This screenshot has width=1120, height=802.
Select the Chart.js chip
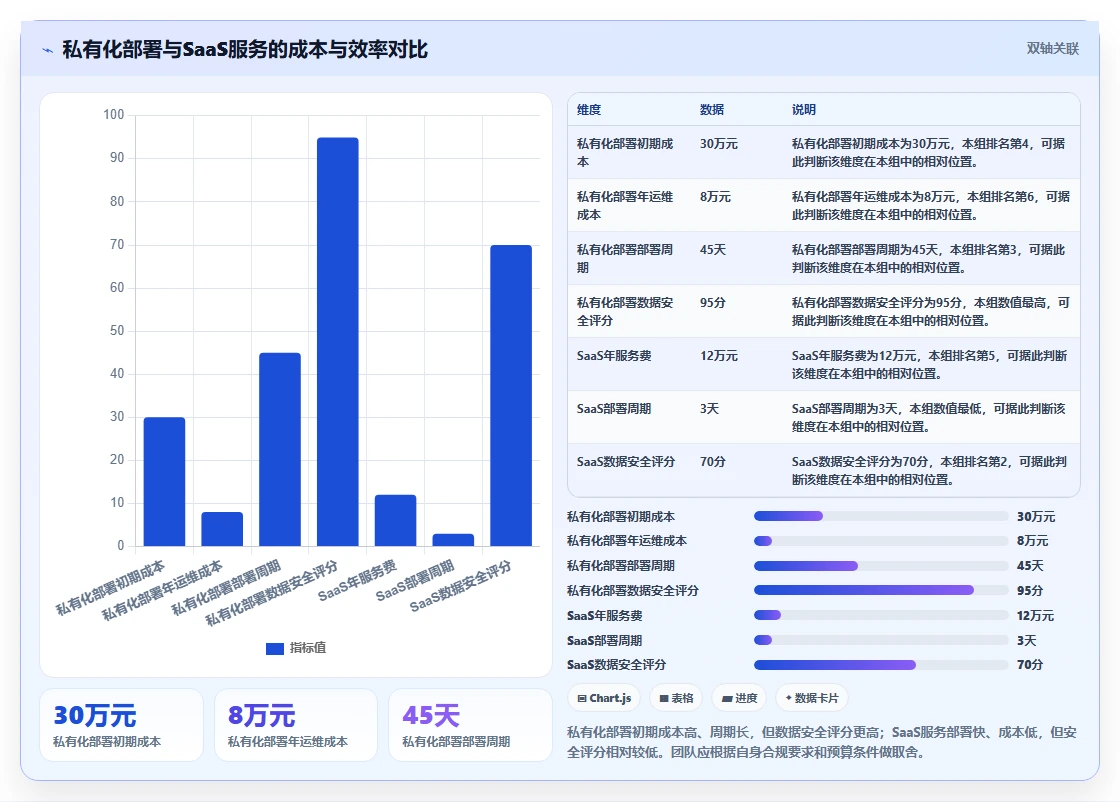click(604, 698)
